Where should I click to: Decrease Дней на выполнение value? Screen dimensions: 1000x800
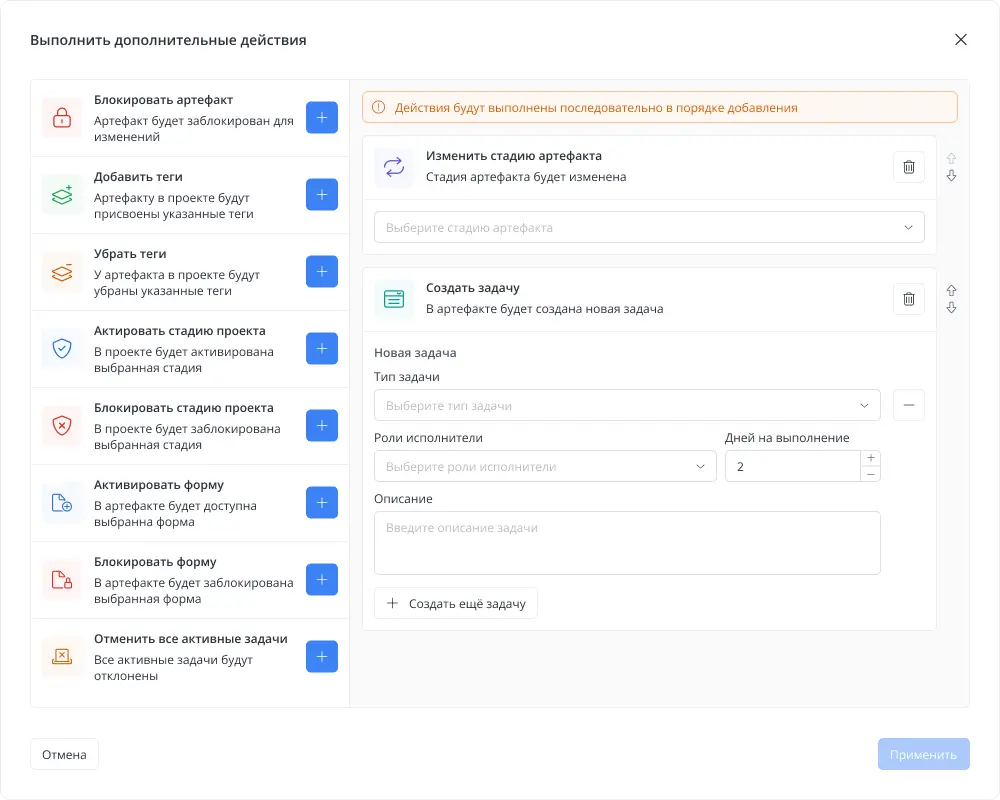[871, 474]
